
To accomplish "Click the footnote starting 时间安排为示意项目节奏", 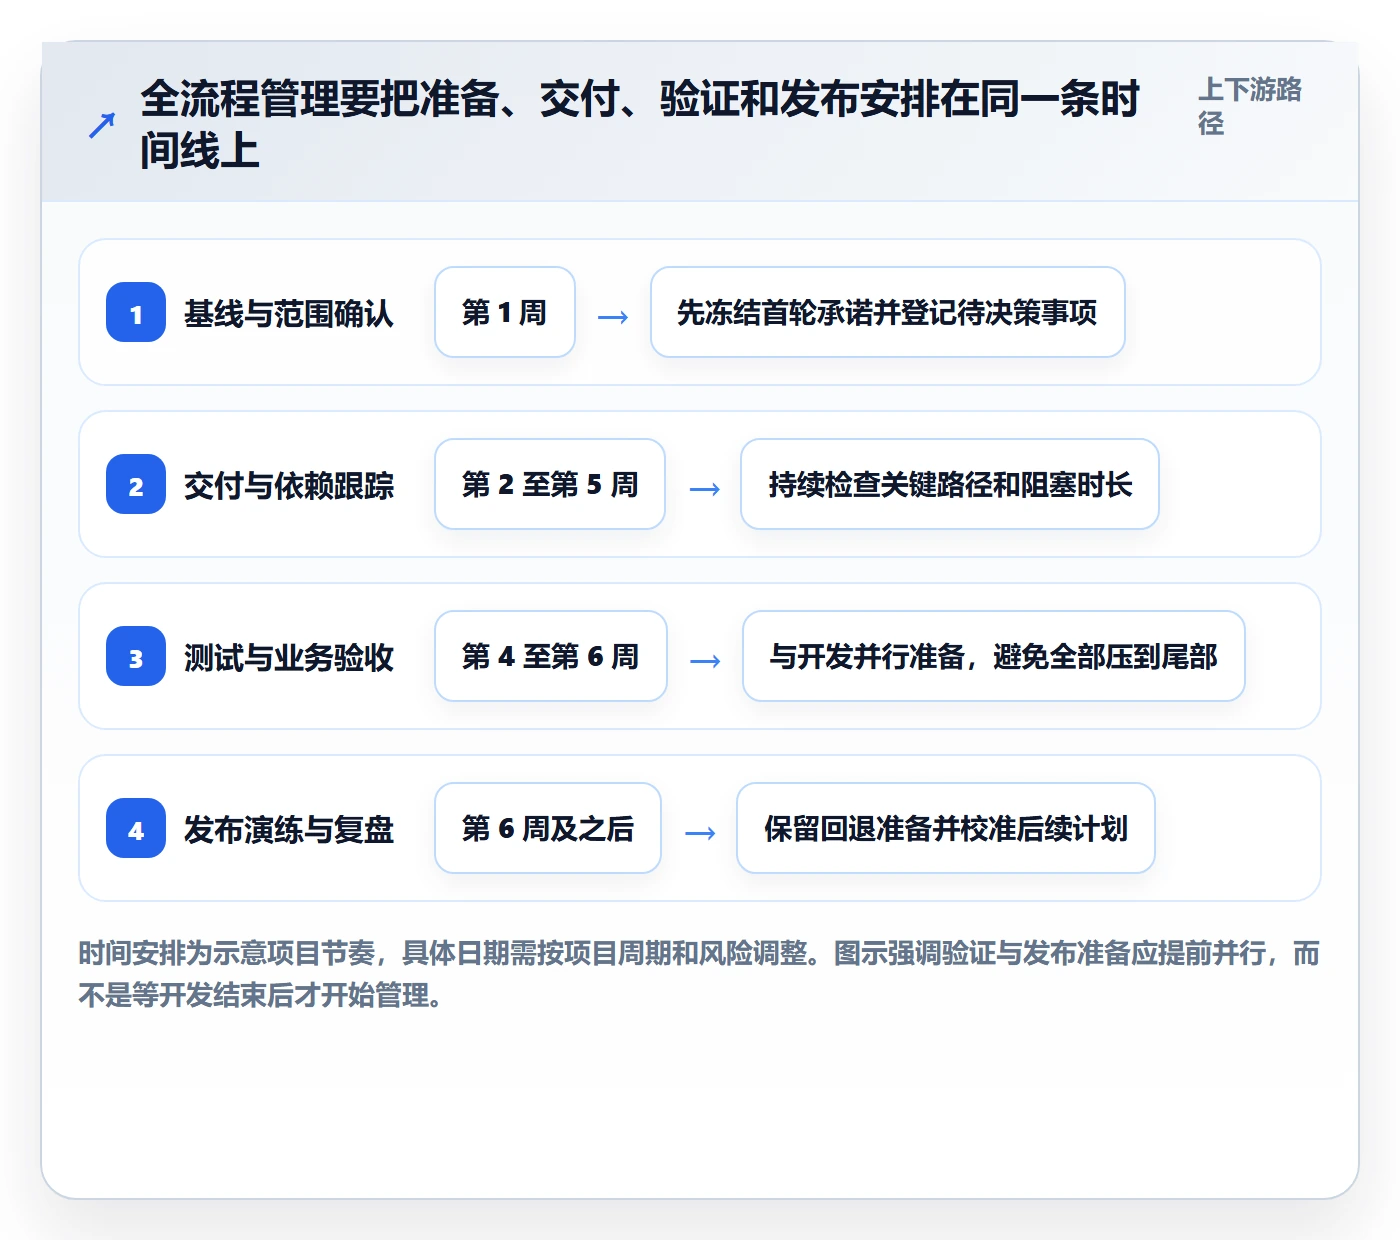I will click(x=699, y=974).
